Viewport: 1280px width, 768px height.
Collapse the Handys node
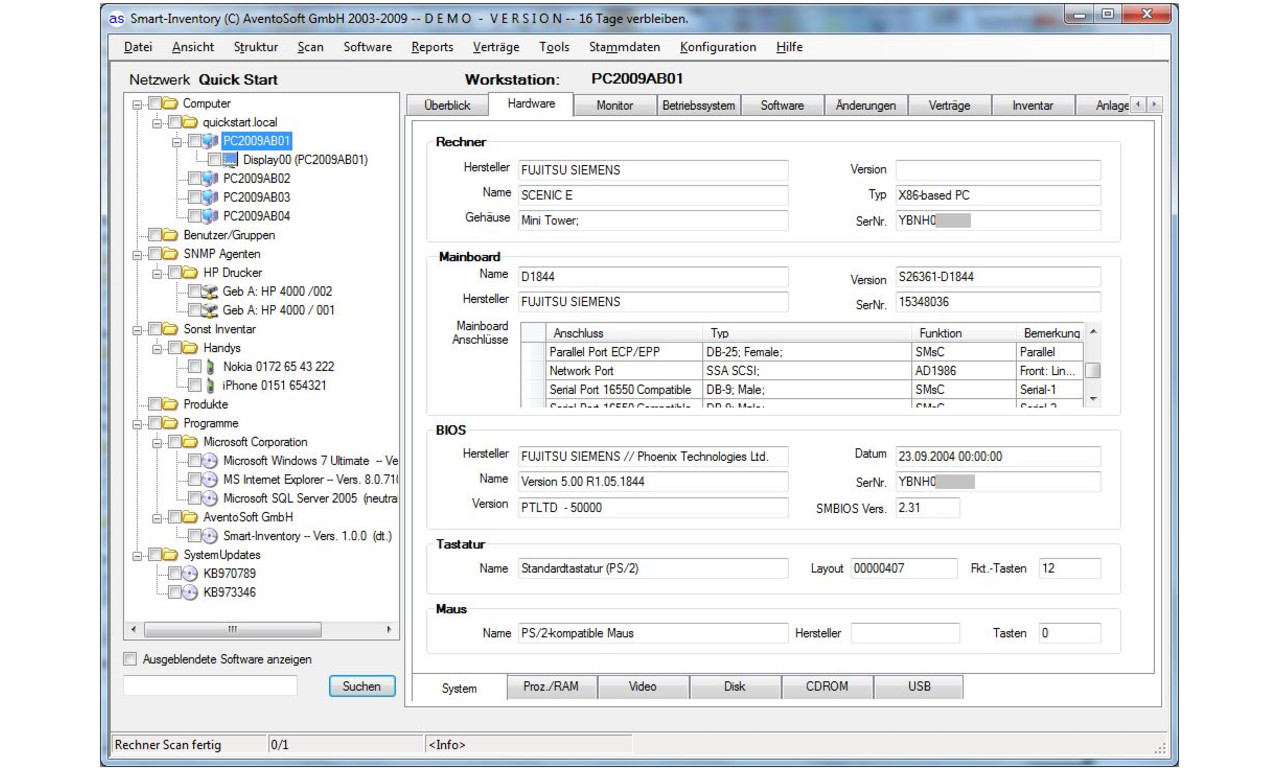[157, 348]
